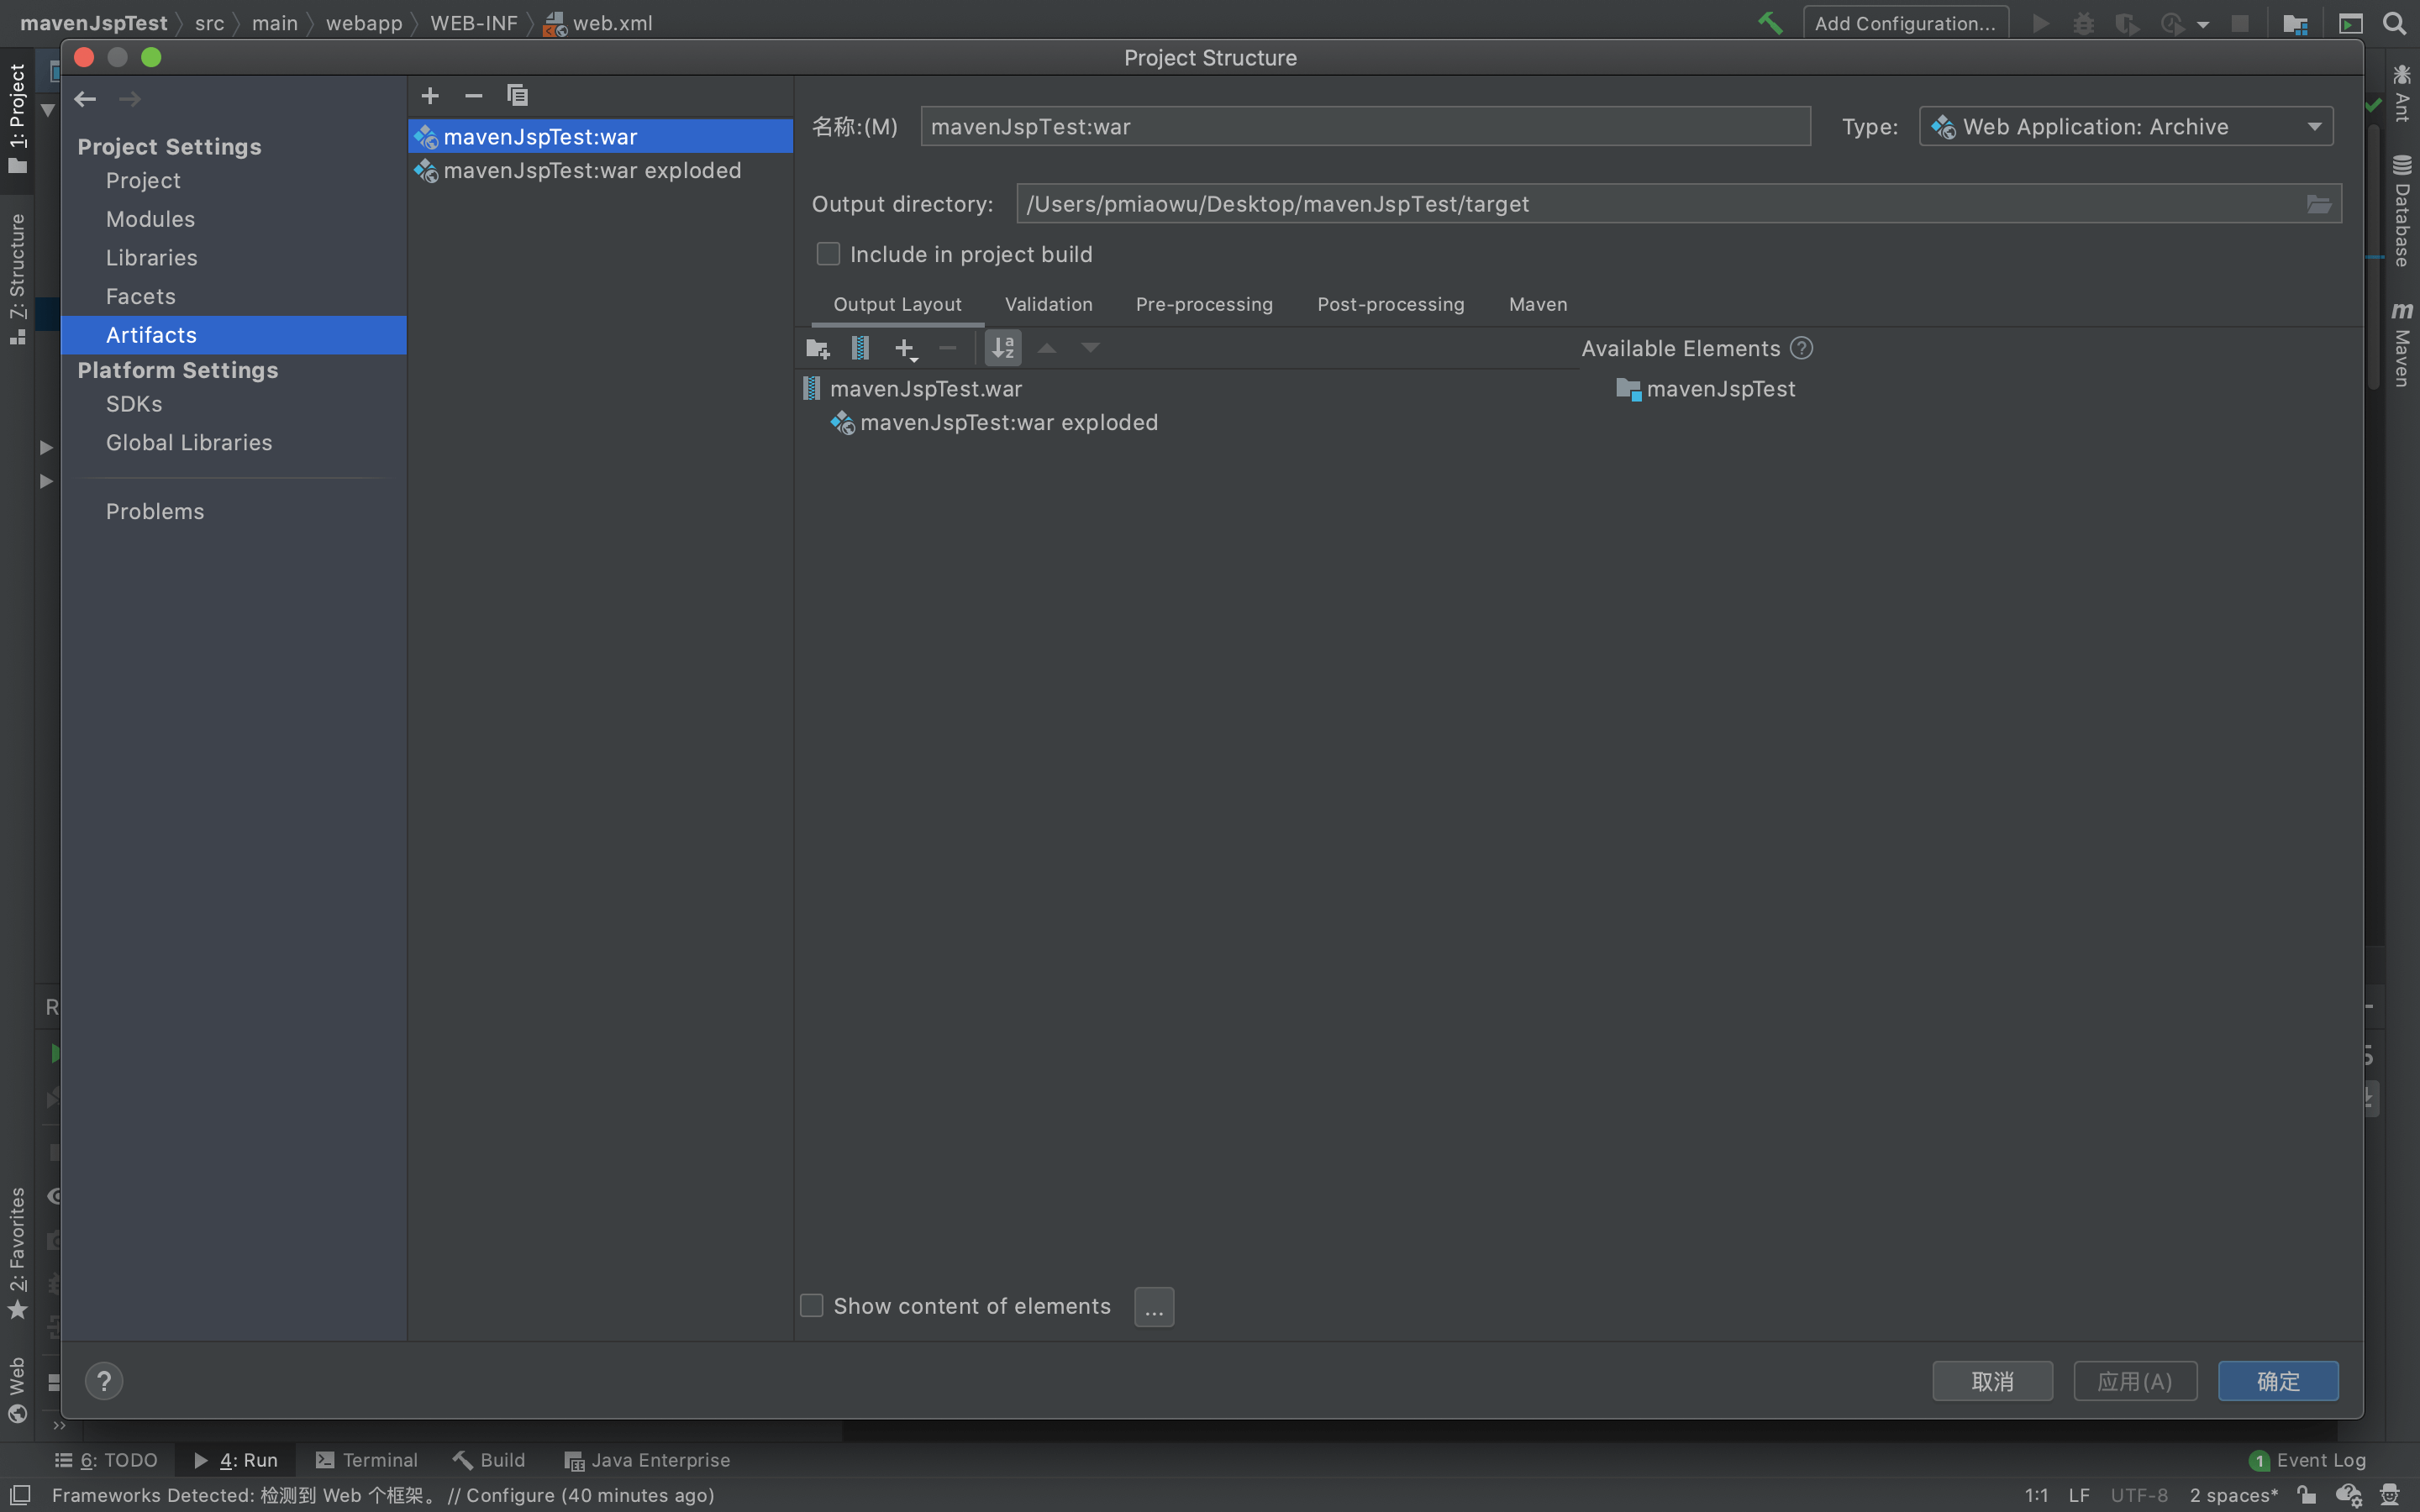Navigate back with left arrow

85,99
